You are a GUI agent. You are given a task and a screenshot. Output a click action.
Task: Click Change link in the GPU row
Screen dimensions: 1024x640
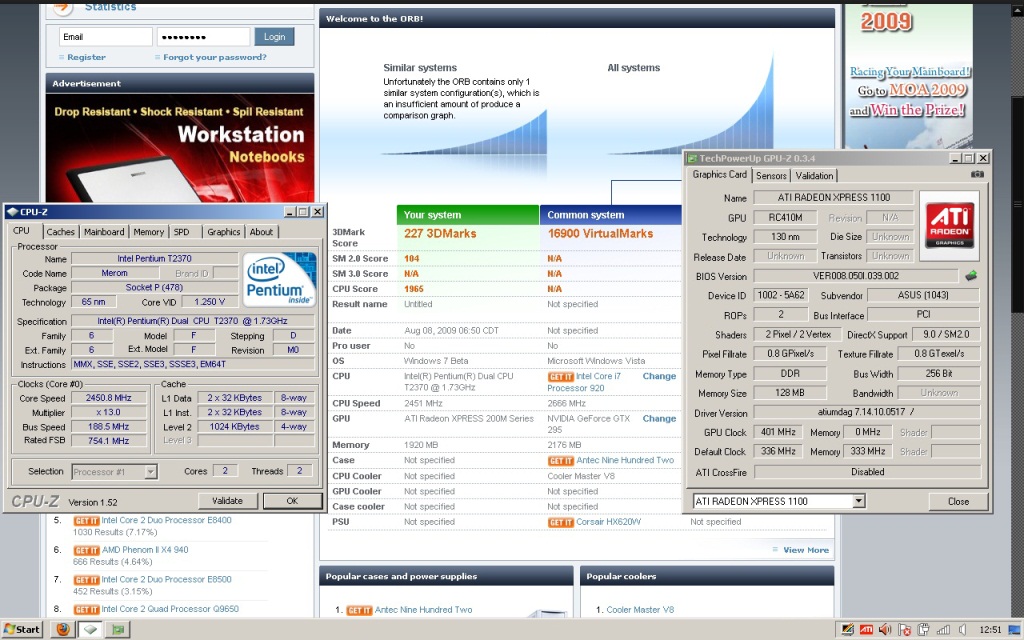[659, 419]
